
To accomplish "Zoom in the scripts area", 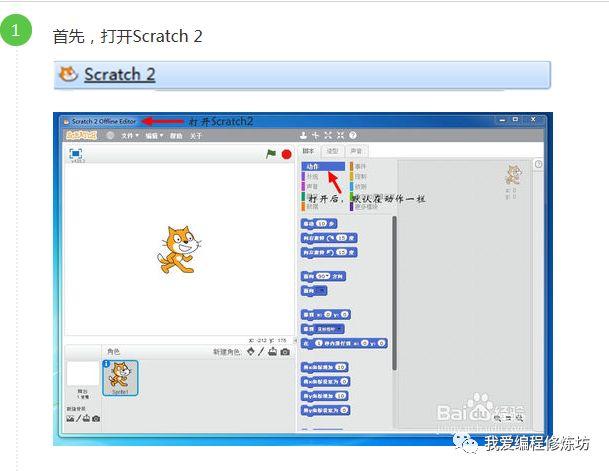I will 519,418.
